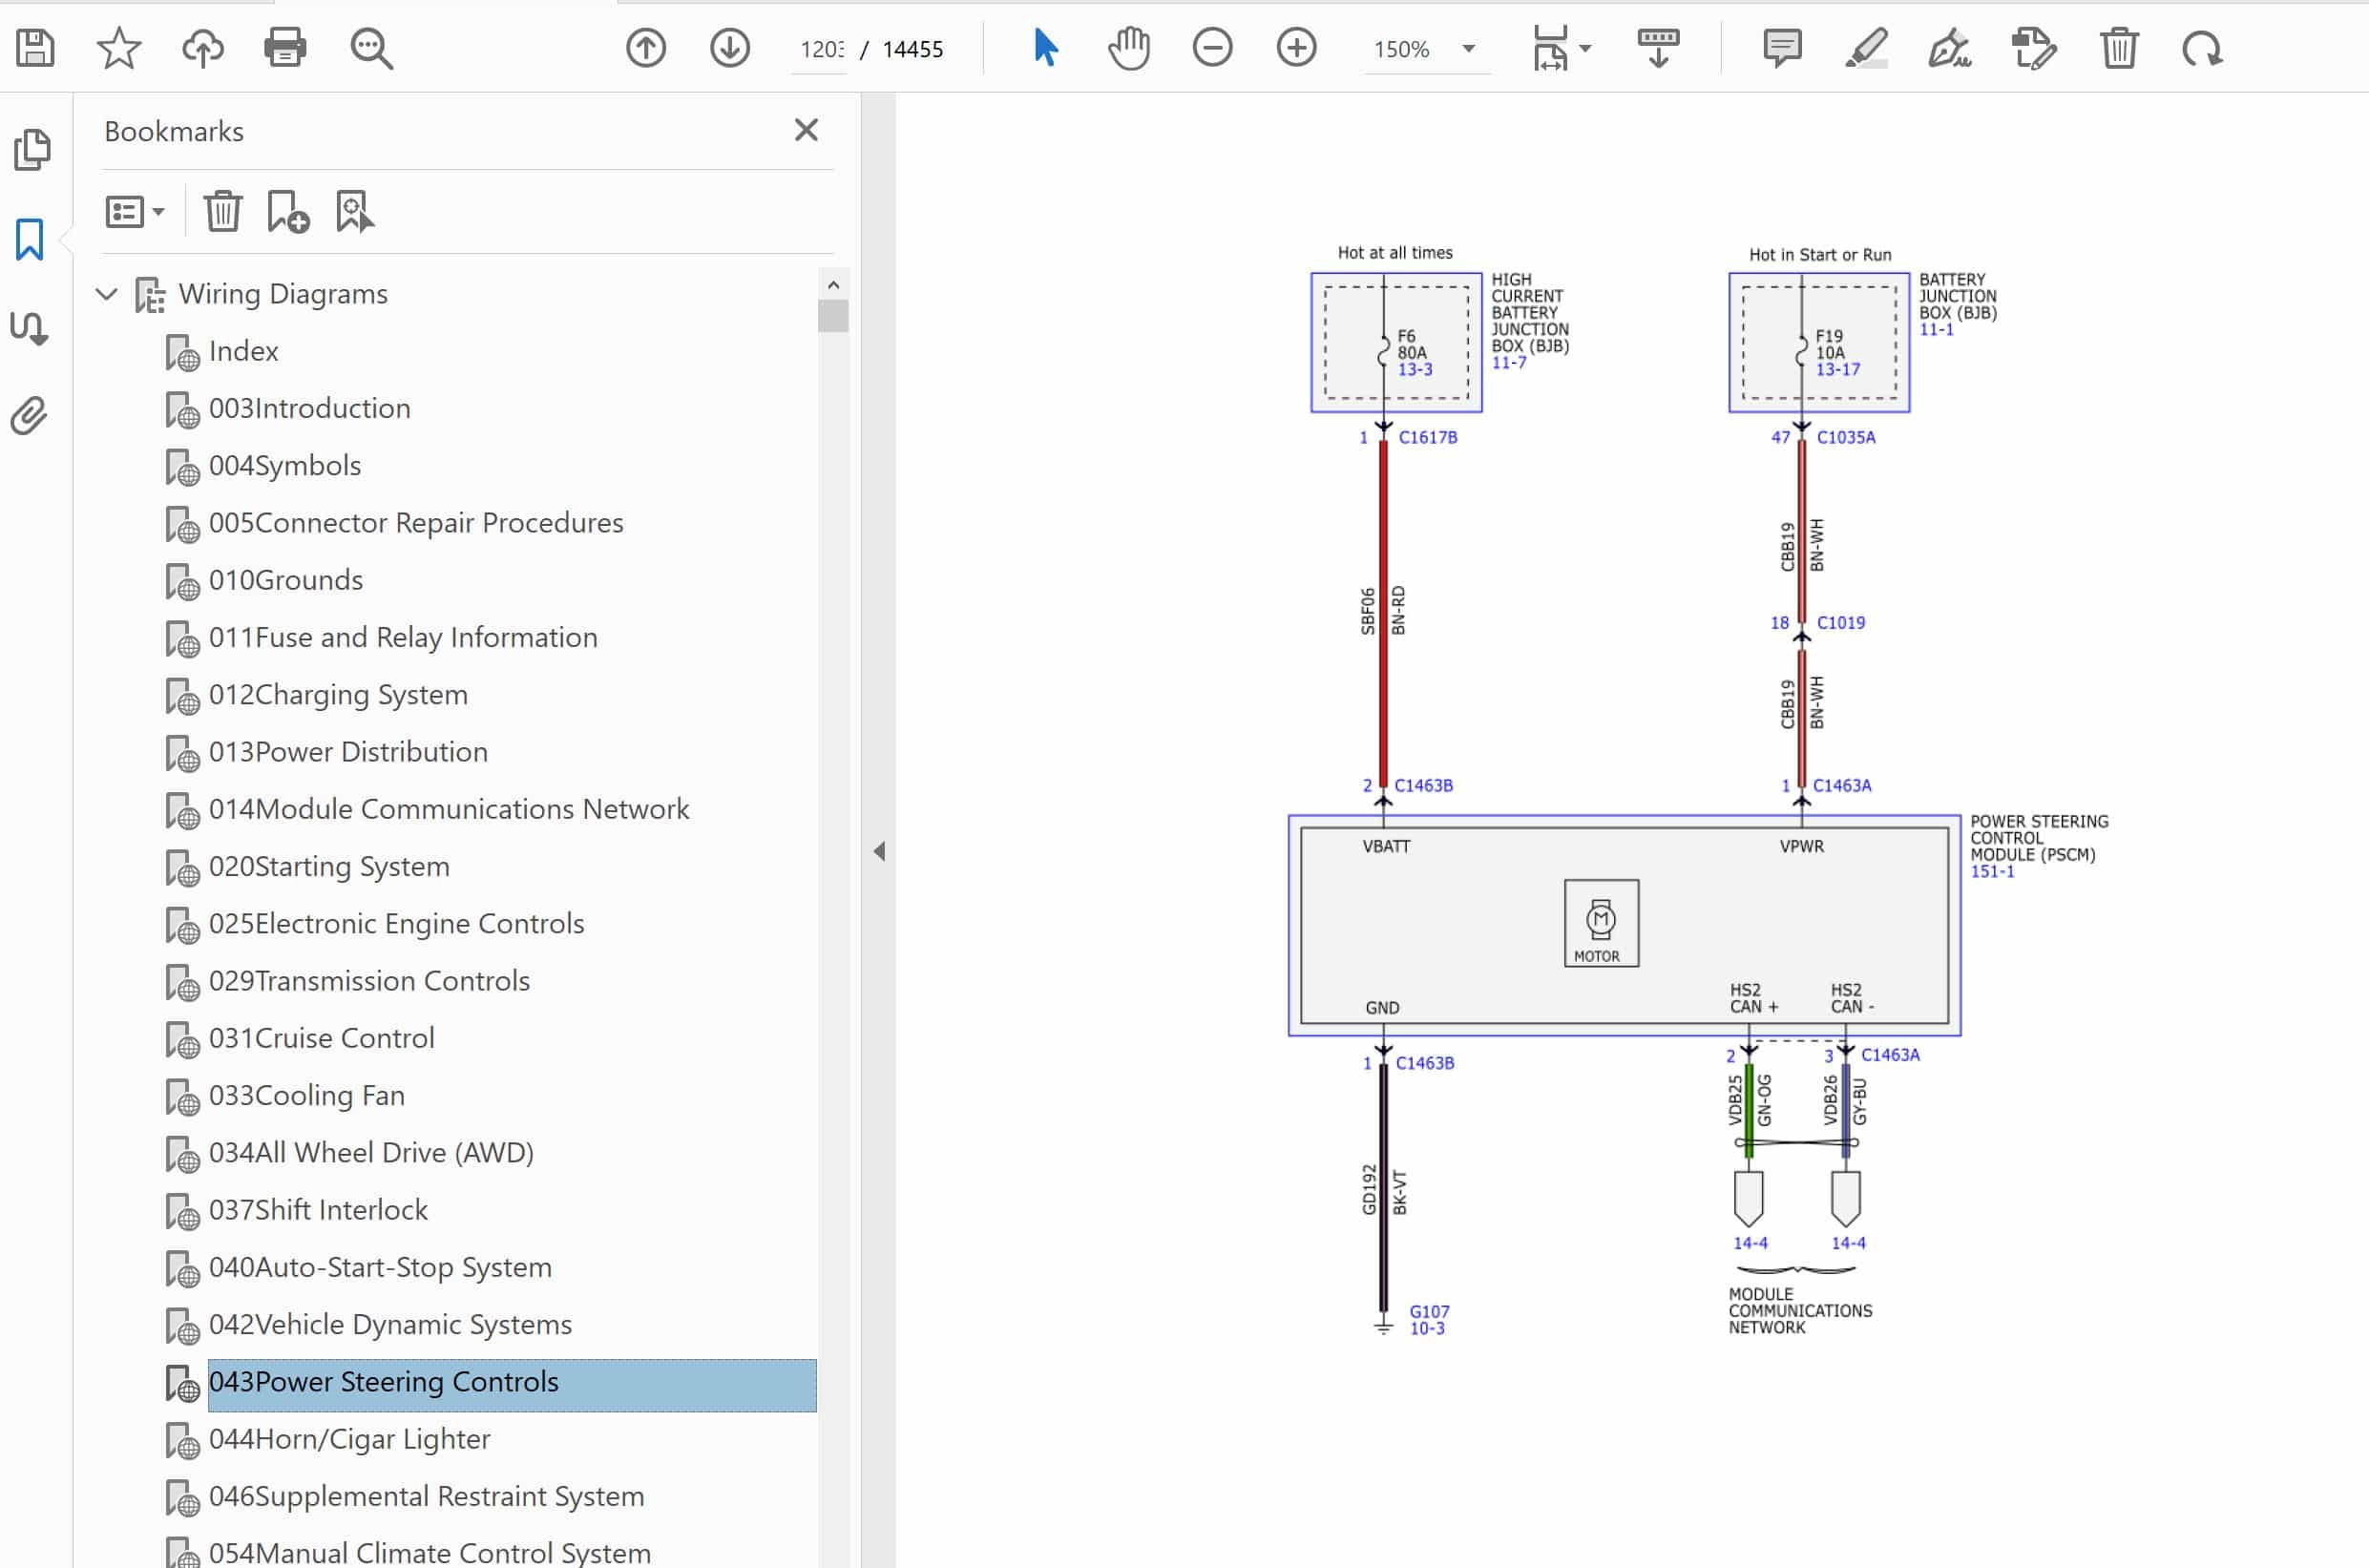2369x1568 pixels.
Task: Open the signatures side panel icon
Action: click(29, 328)
